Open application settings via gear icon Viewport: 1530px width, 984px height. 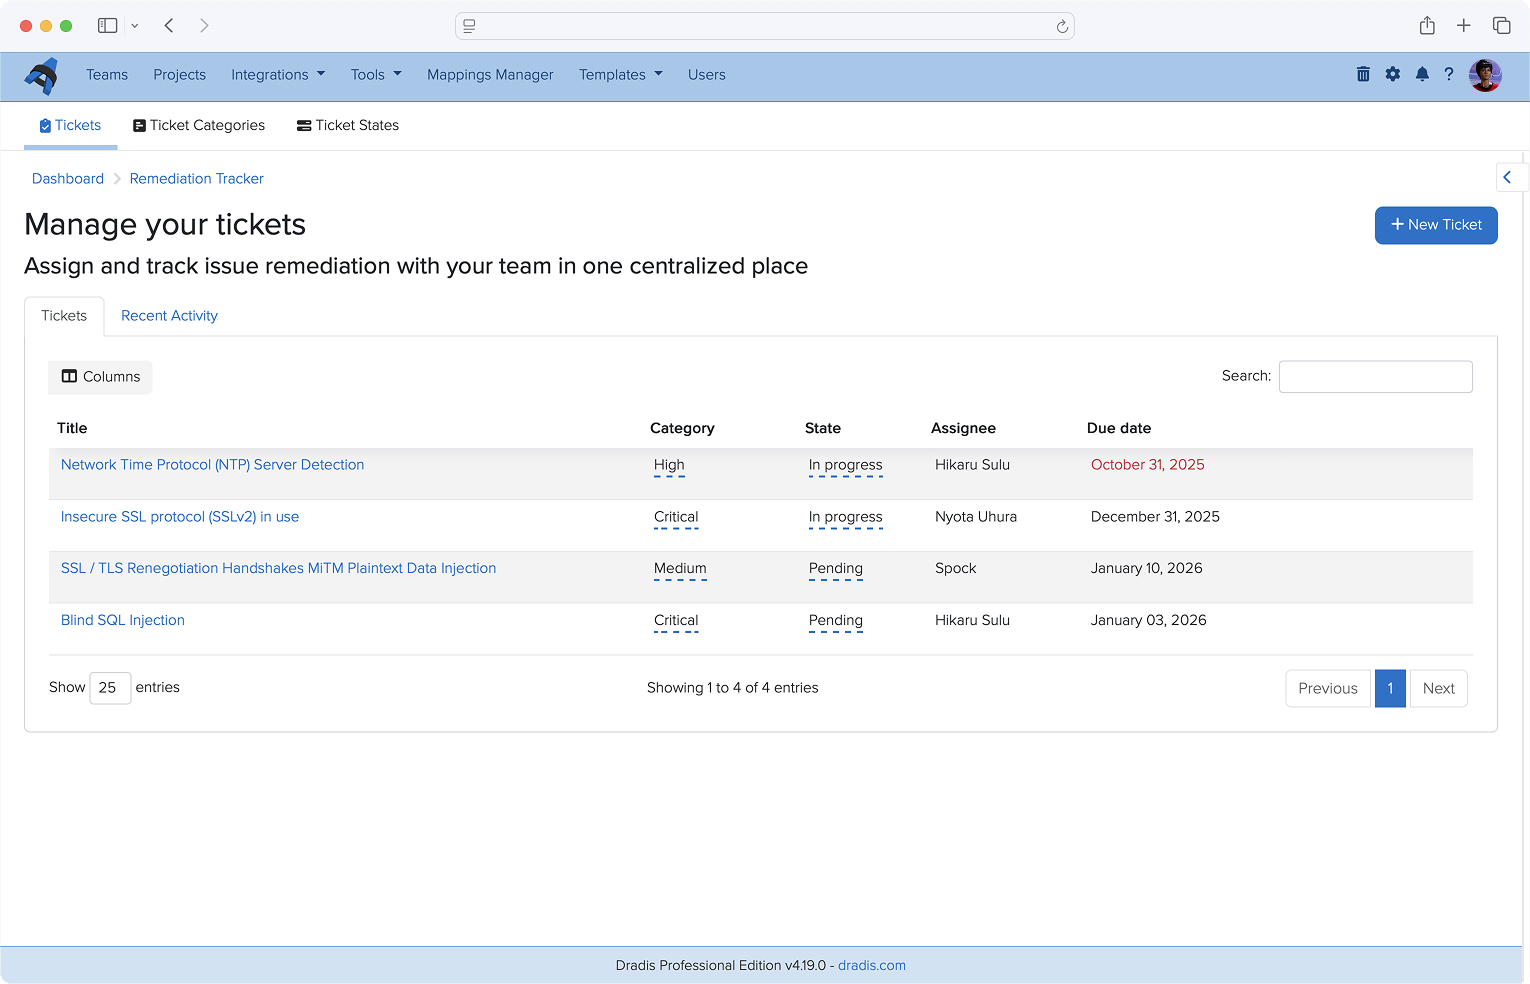[x=1393, y=74]
